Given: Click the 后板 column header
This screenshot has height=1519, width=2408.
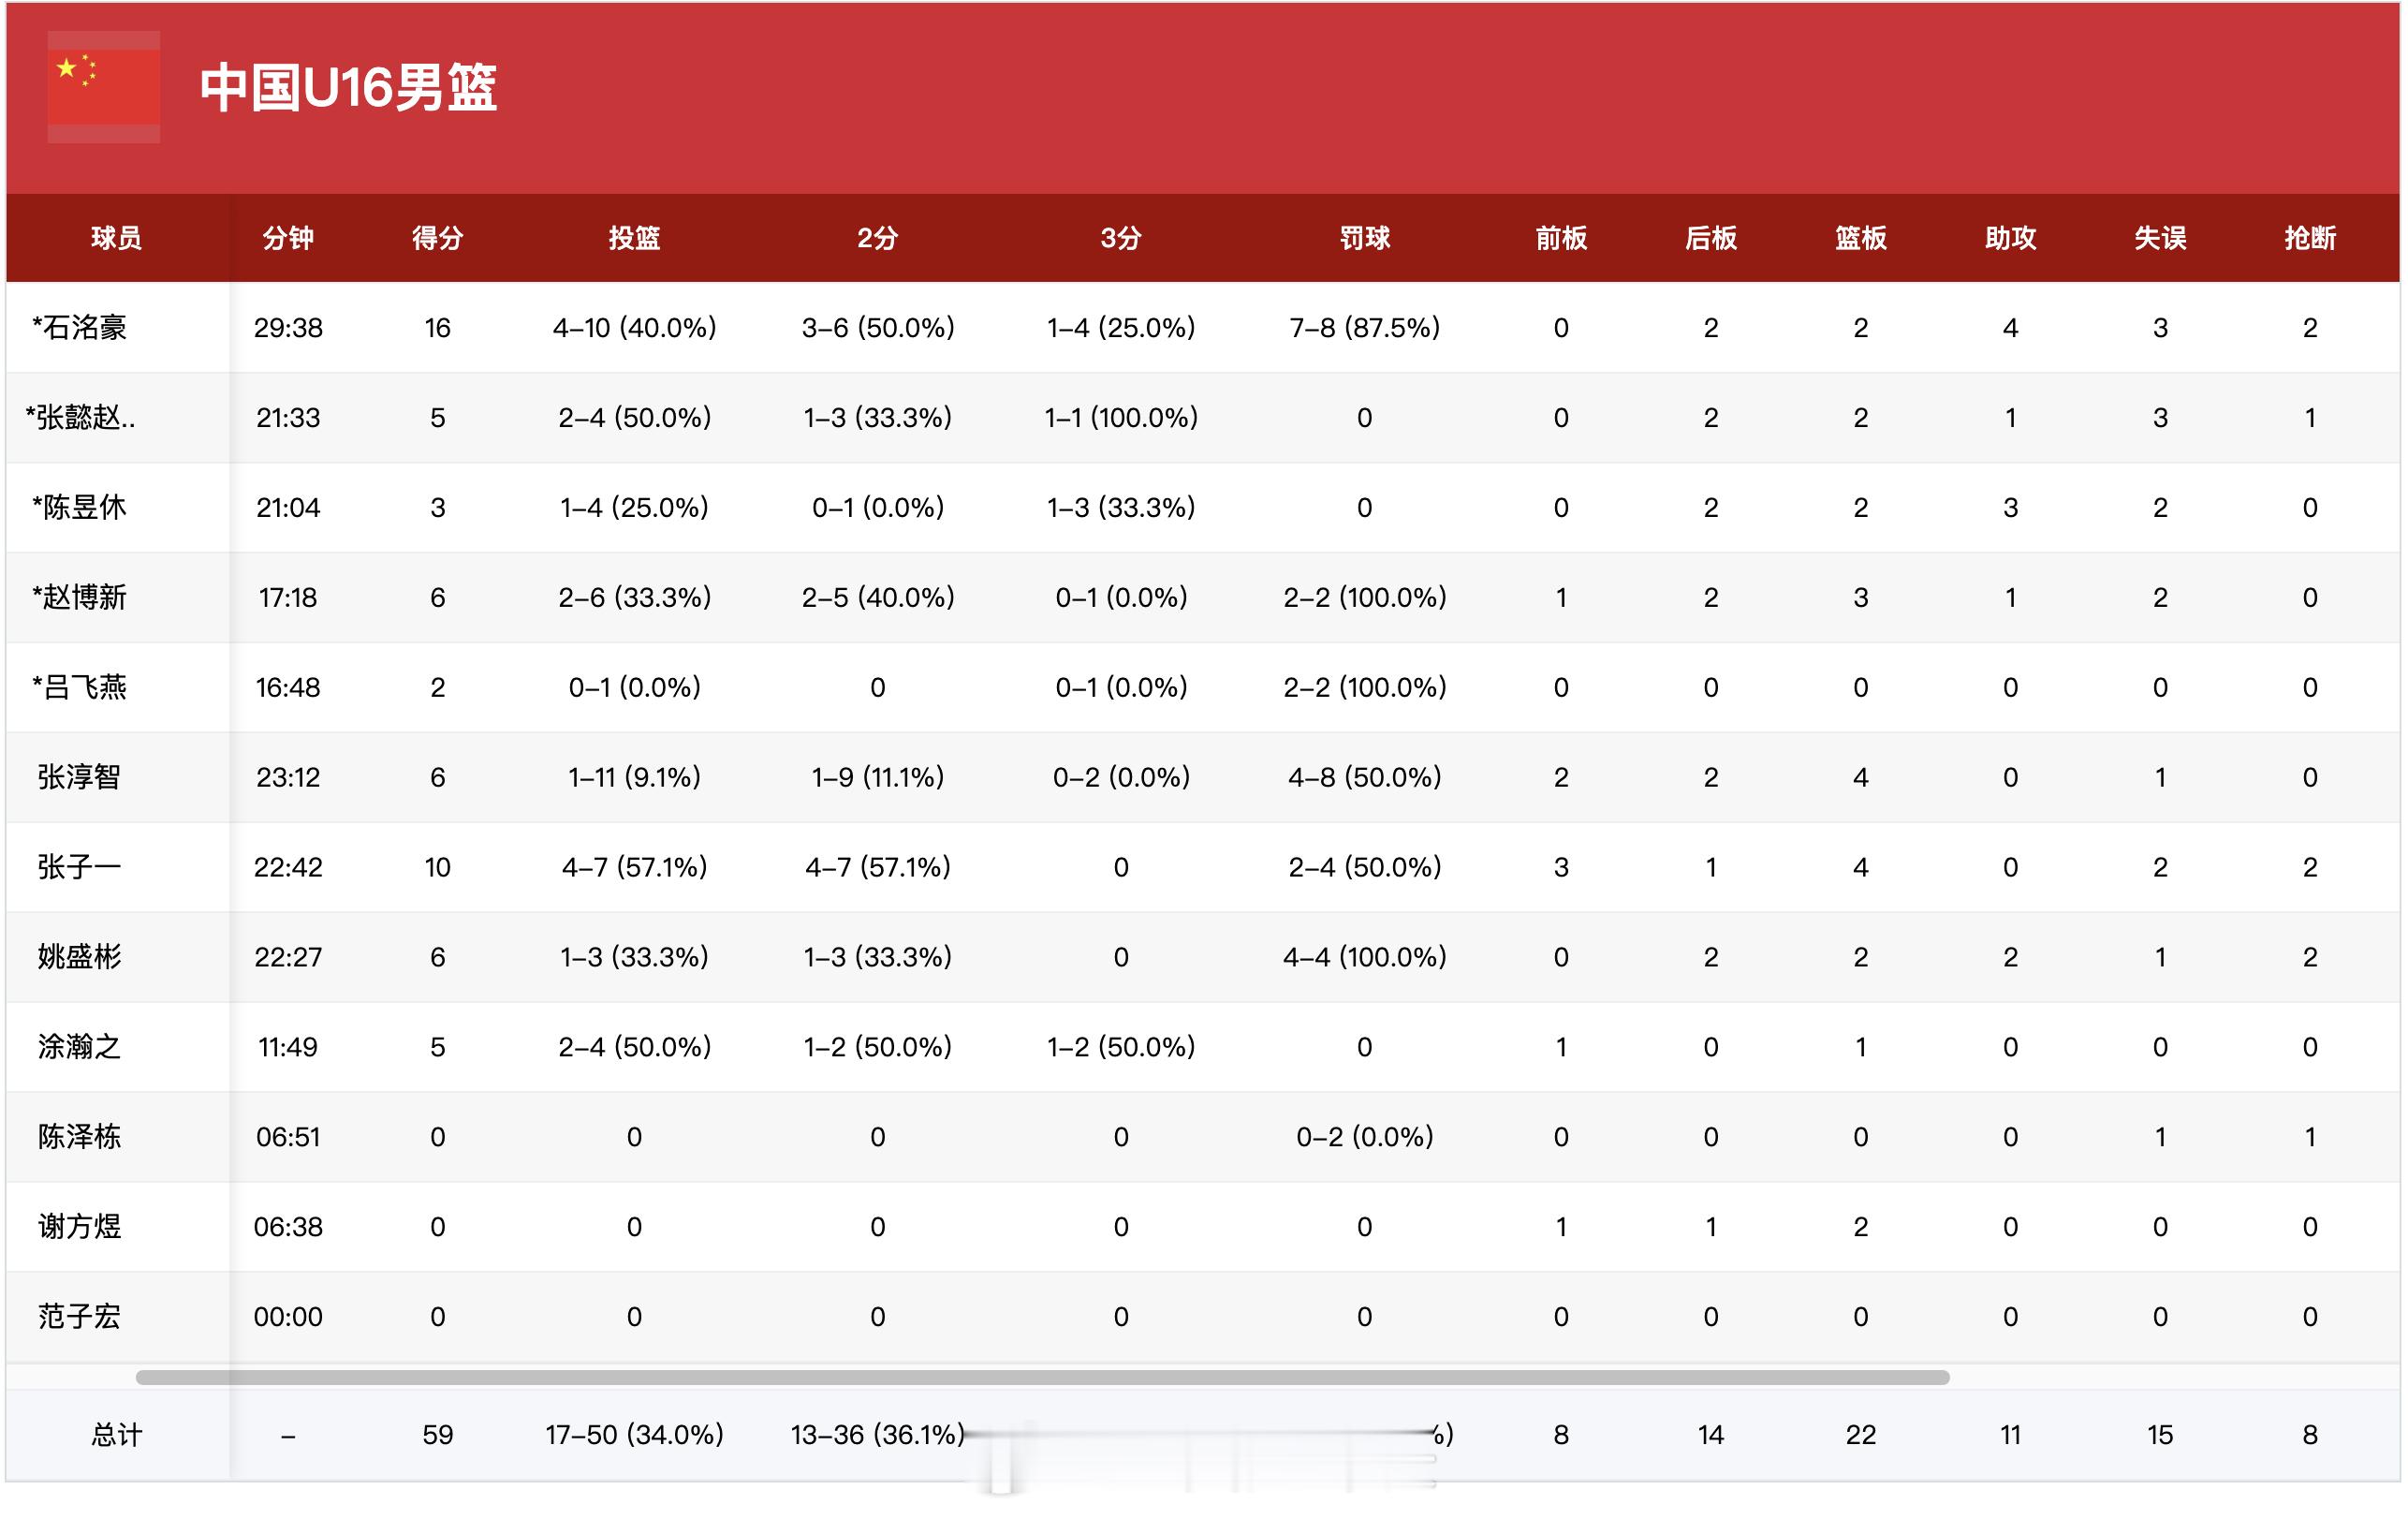Looking at the screenshot, I should tap(1711, 238).
